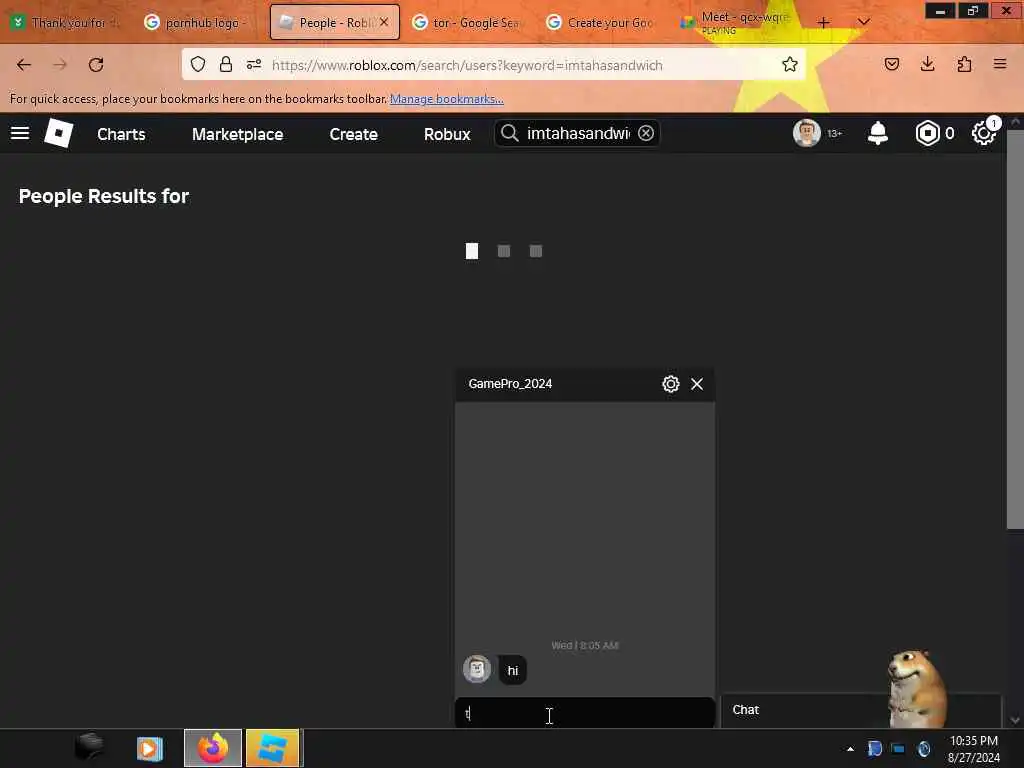The image size is (1024, 768).
Task: Switch to 'Thank you for' tab
Action: (x=67, y=23)
